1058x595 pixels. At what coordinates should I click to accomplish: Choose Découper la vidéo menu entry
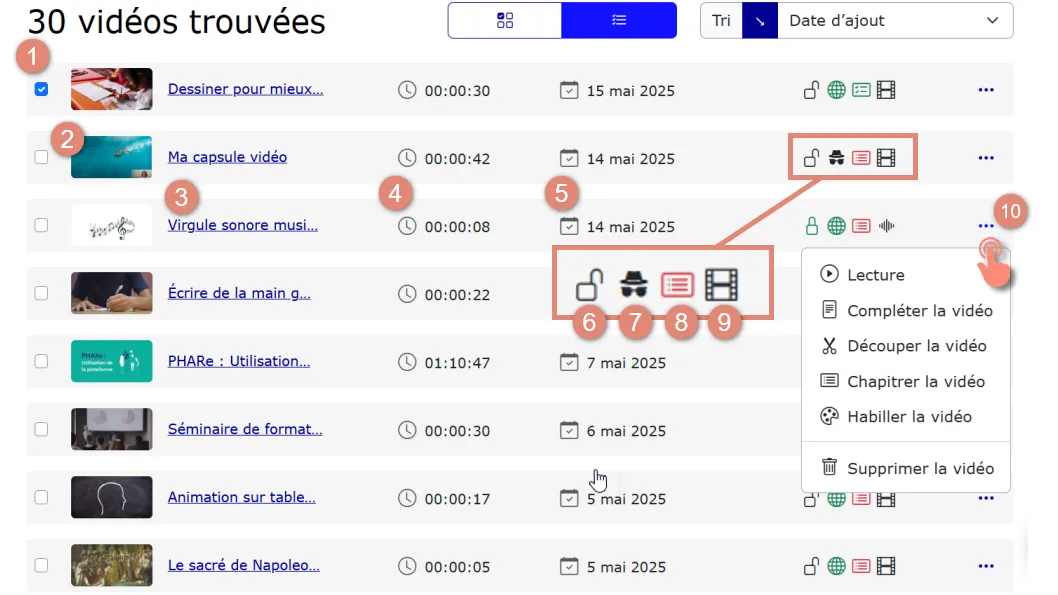click(906, 345)
